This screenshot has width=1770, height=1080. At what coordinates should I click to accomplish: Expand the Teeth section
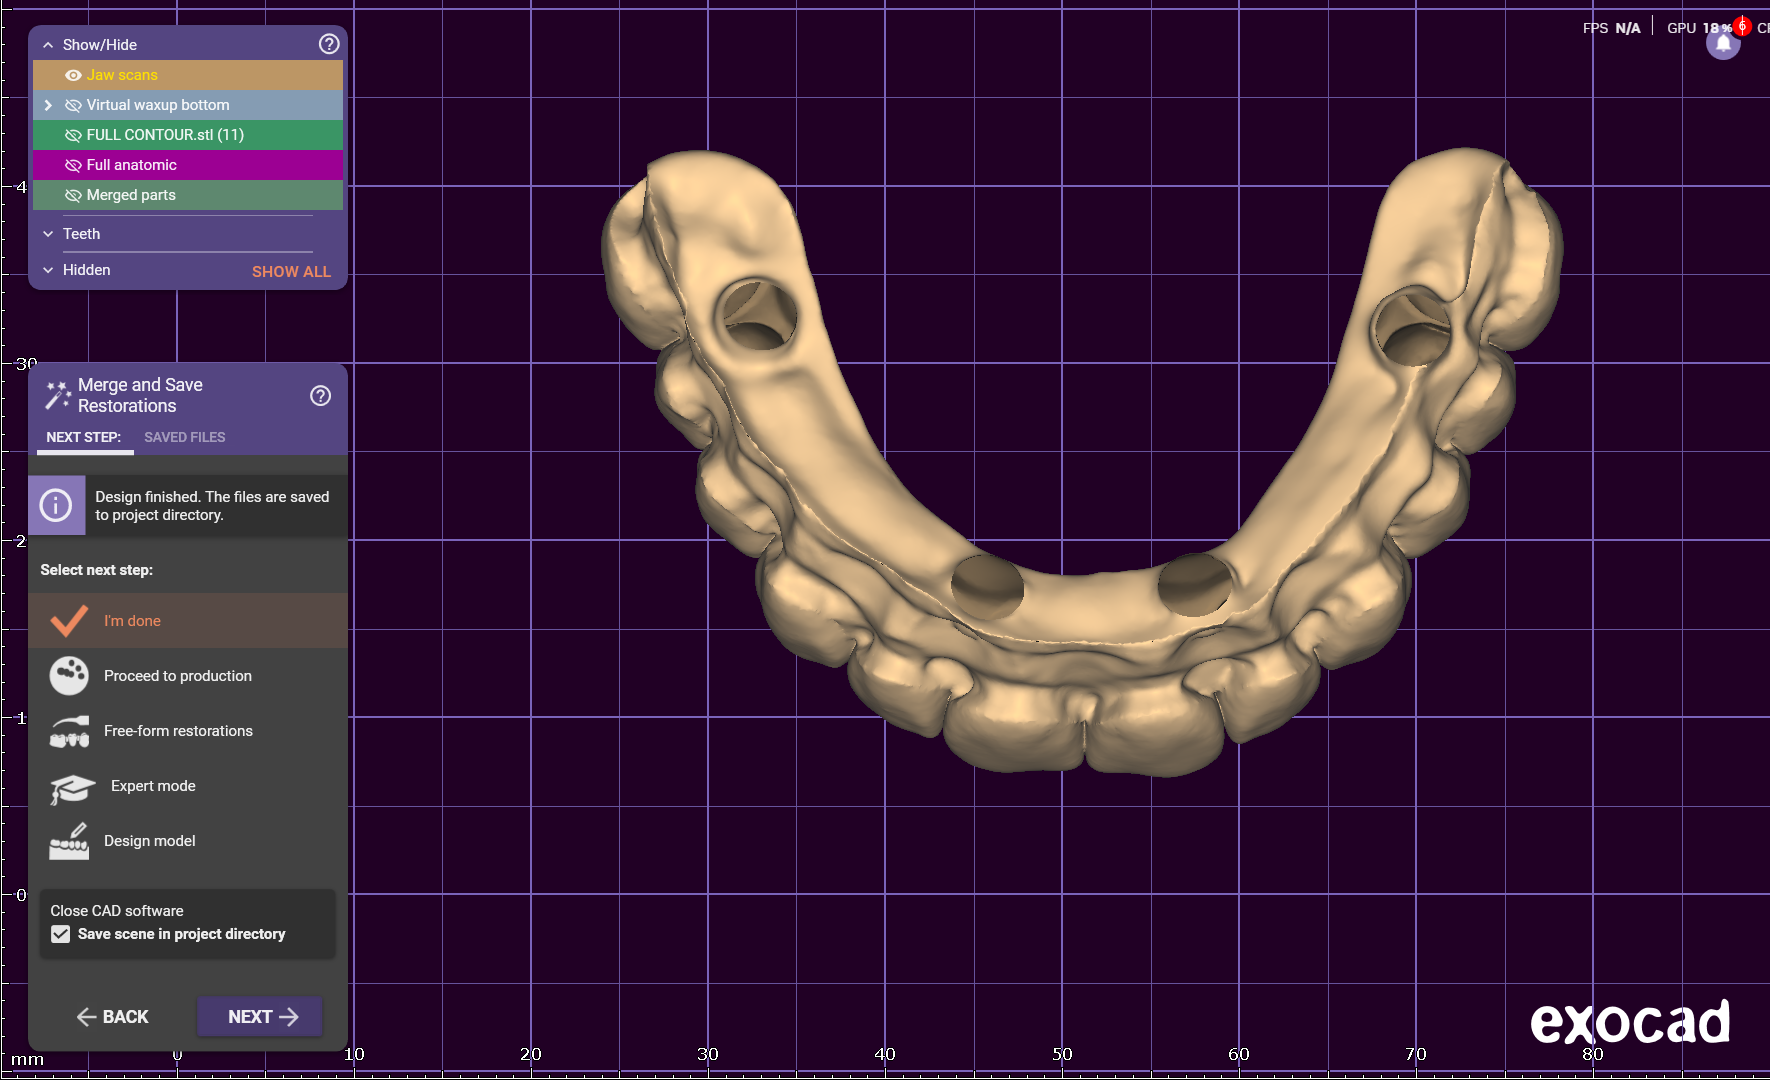(48, 234)
